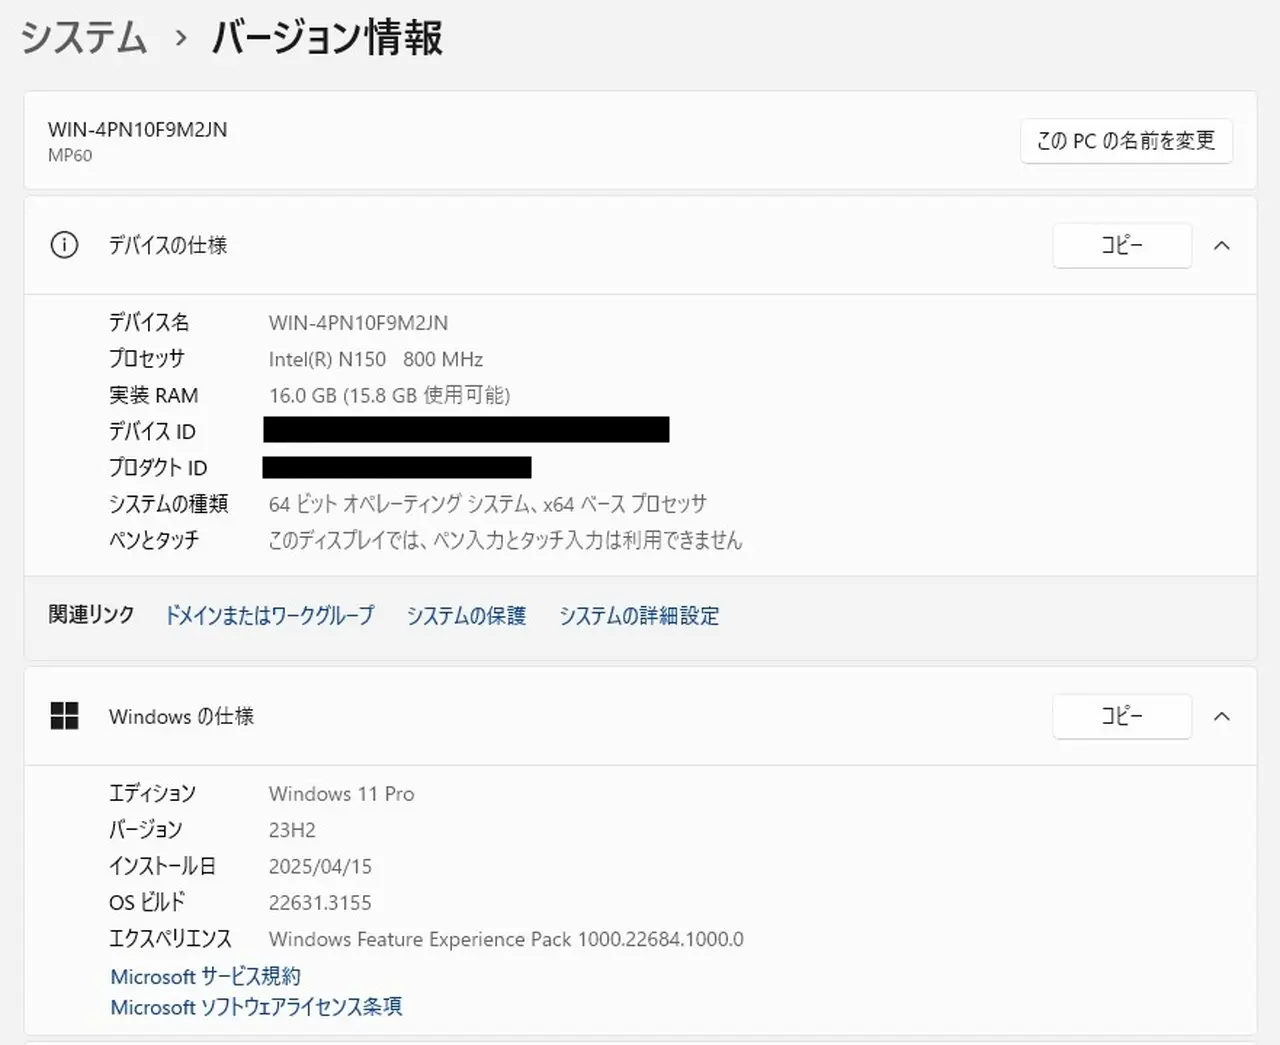Open the システムの保護 link

(466, 615)
